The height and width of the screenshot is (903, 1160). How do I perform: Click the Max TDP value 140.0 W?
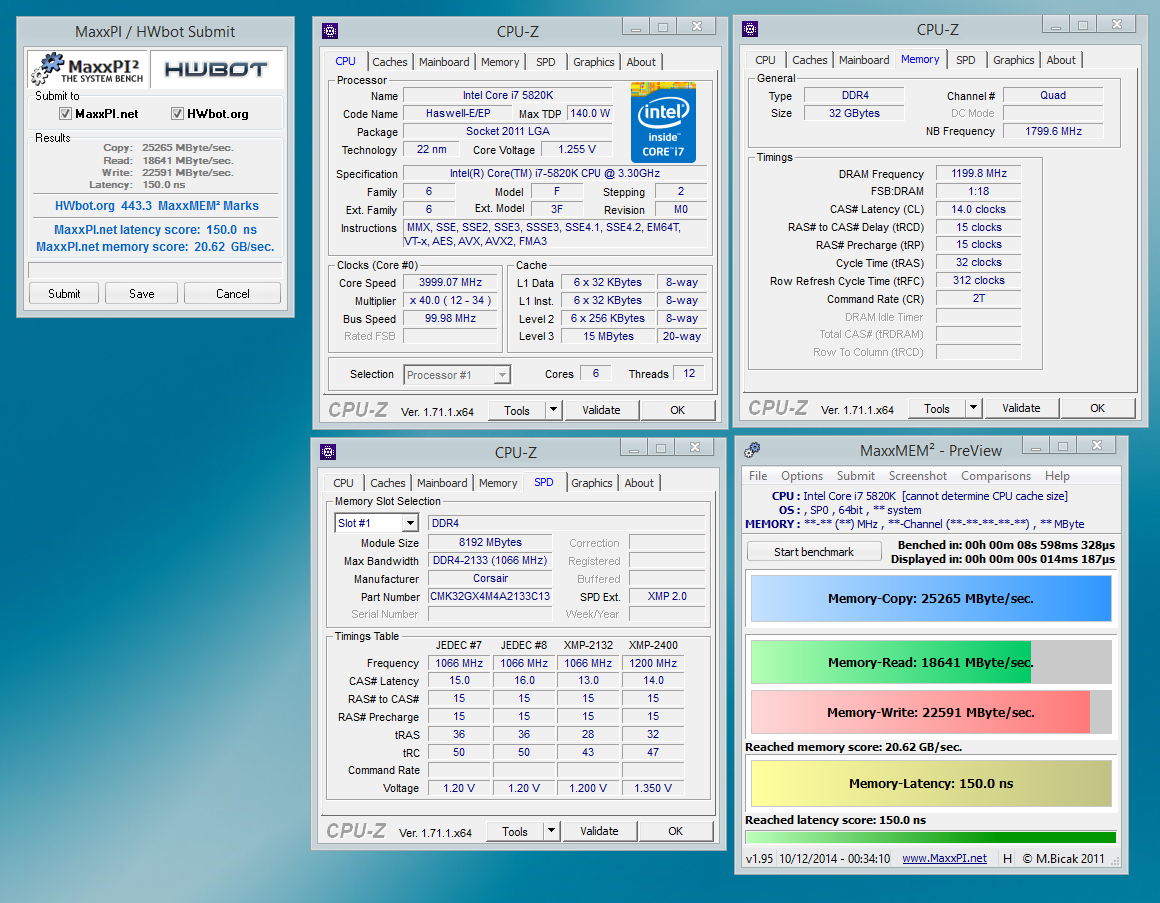(590, 113)
